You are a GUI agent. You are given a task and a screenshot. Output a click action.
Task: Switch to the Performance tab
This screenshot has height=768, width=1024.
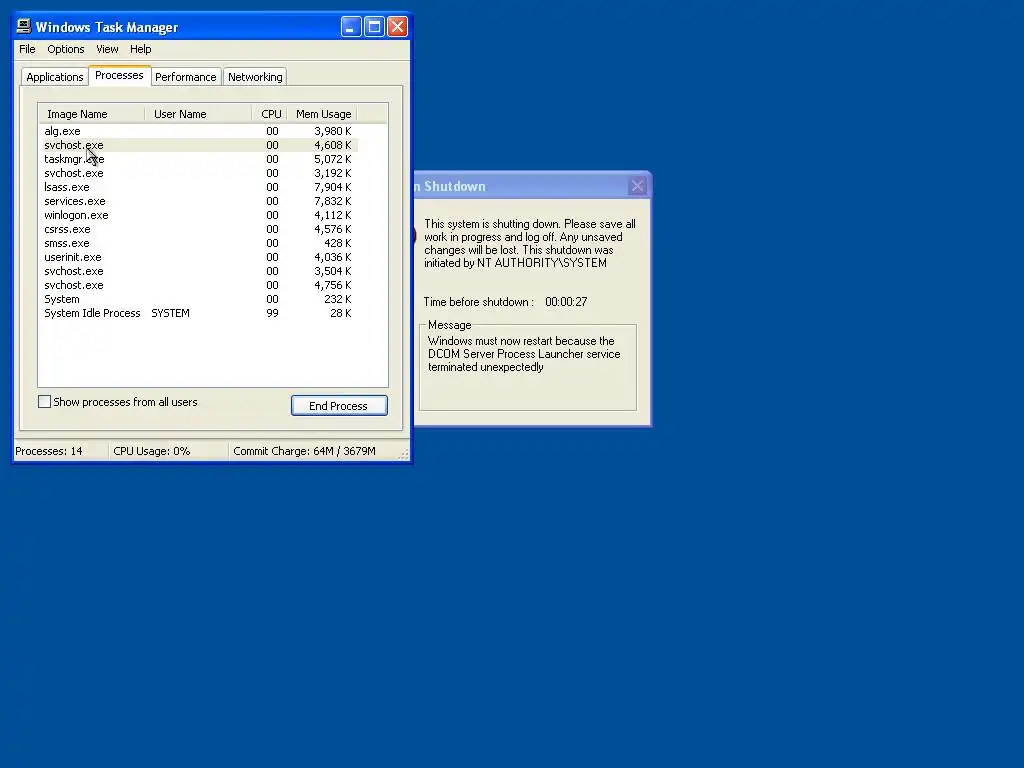(x=185, y=77)
